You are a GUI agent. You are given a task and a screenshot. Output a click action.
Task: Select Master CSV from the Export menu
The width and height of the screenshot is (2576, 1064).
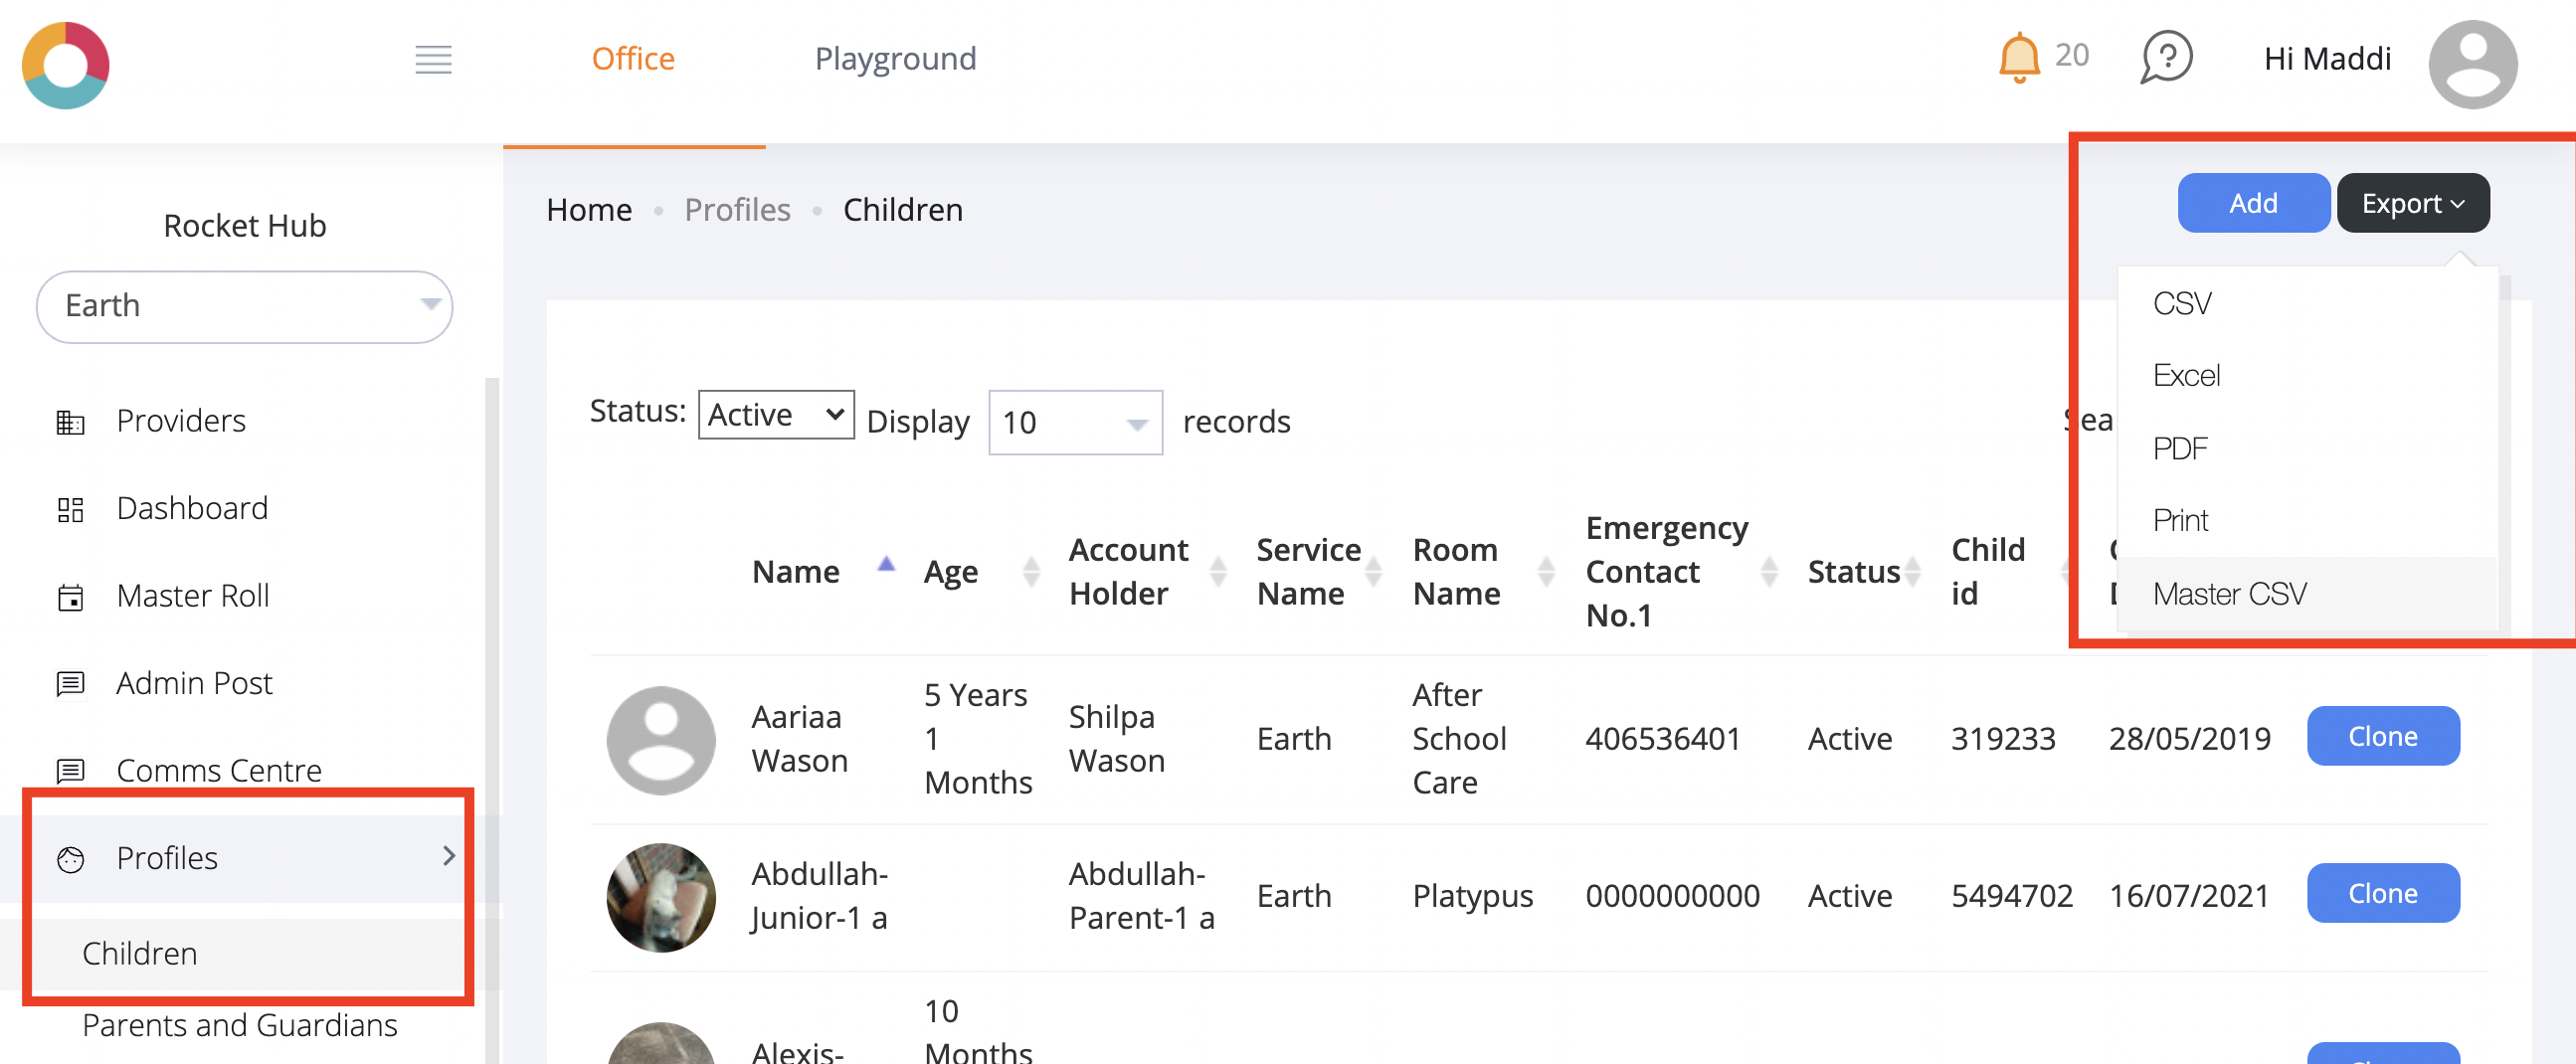click(2229, 593)
